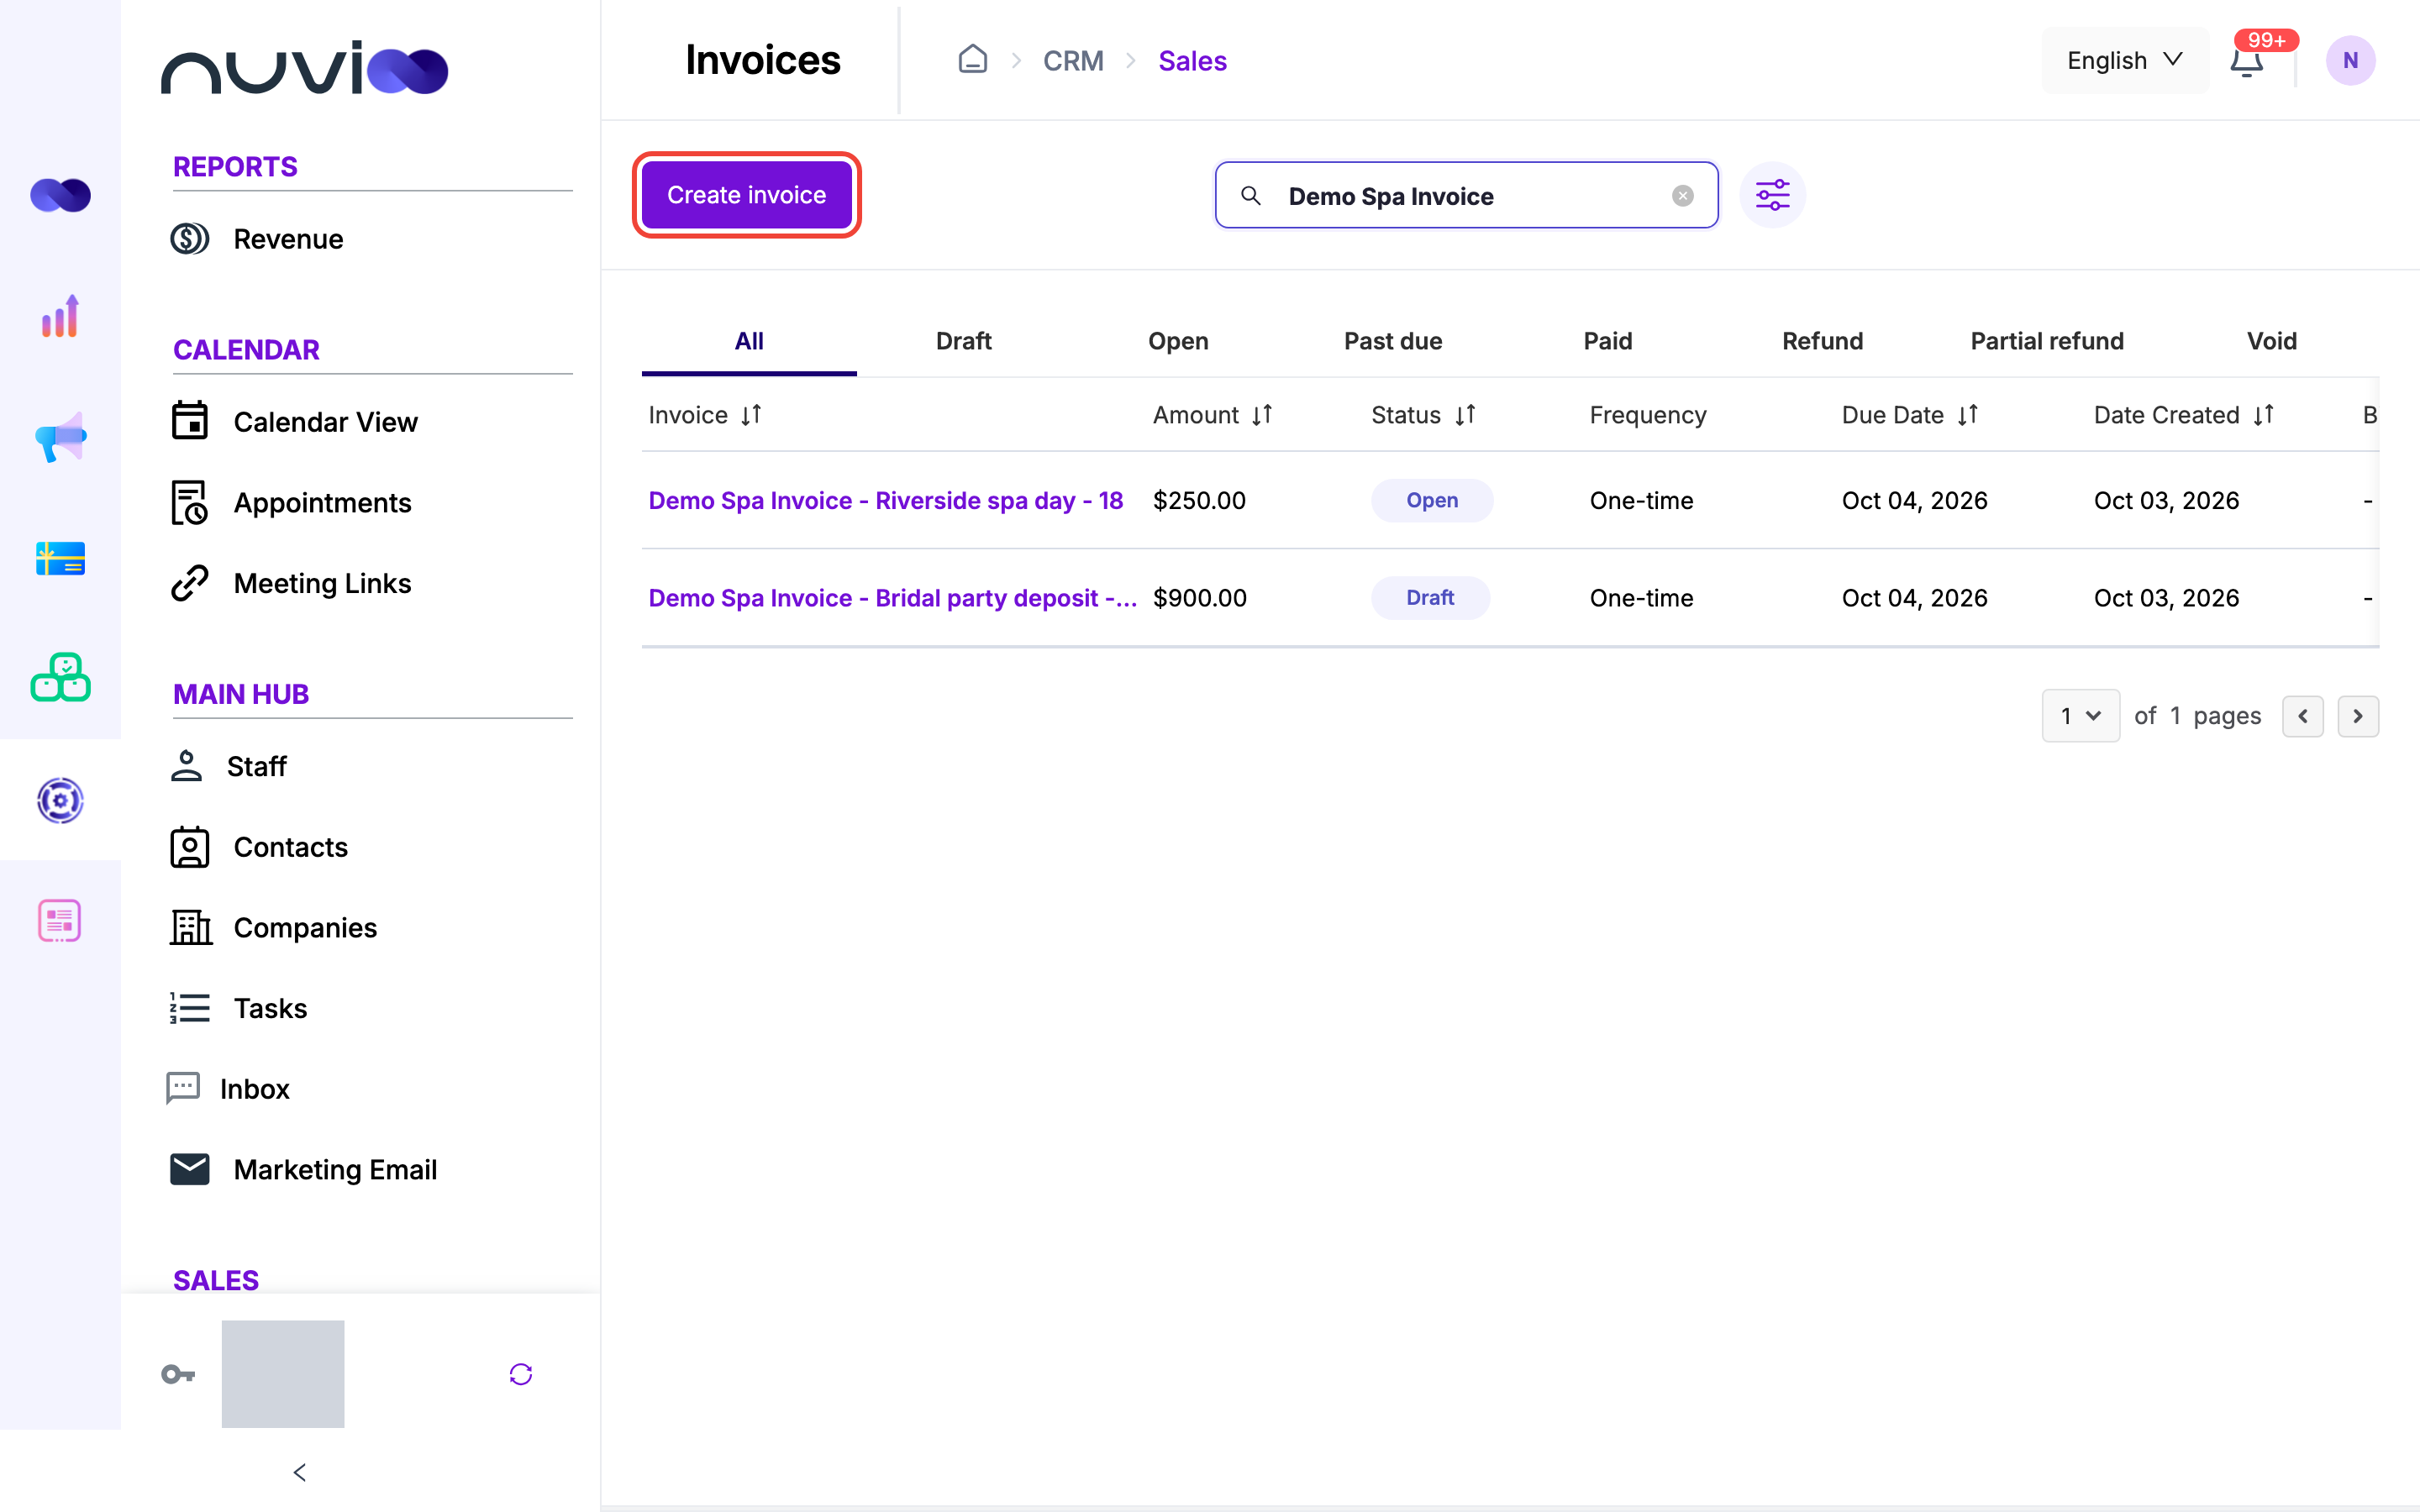Clear the search field with the x icon

[x=1683, y=196]
